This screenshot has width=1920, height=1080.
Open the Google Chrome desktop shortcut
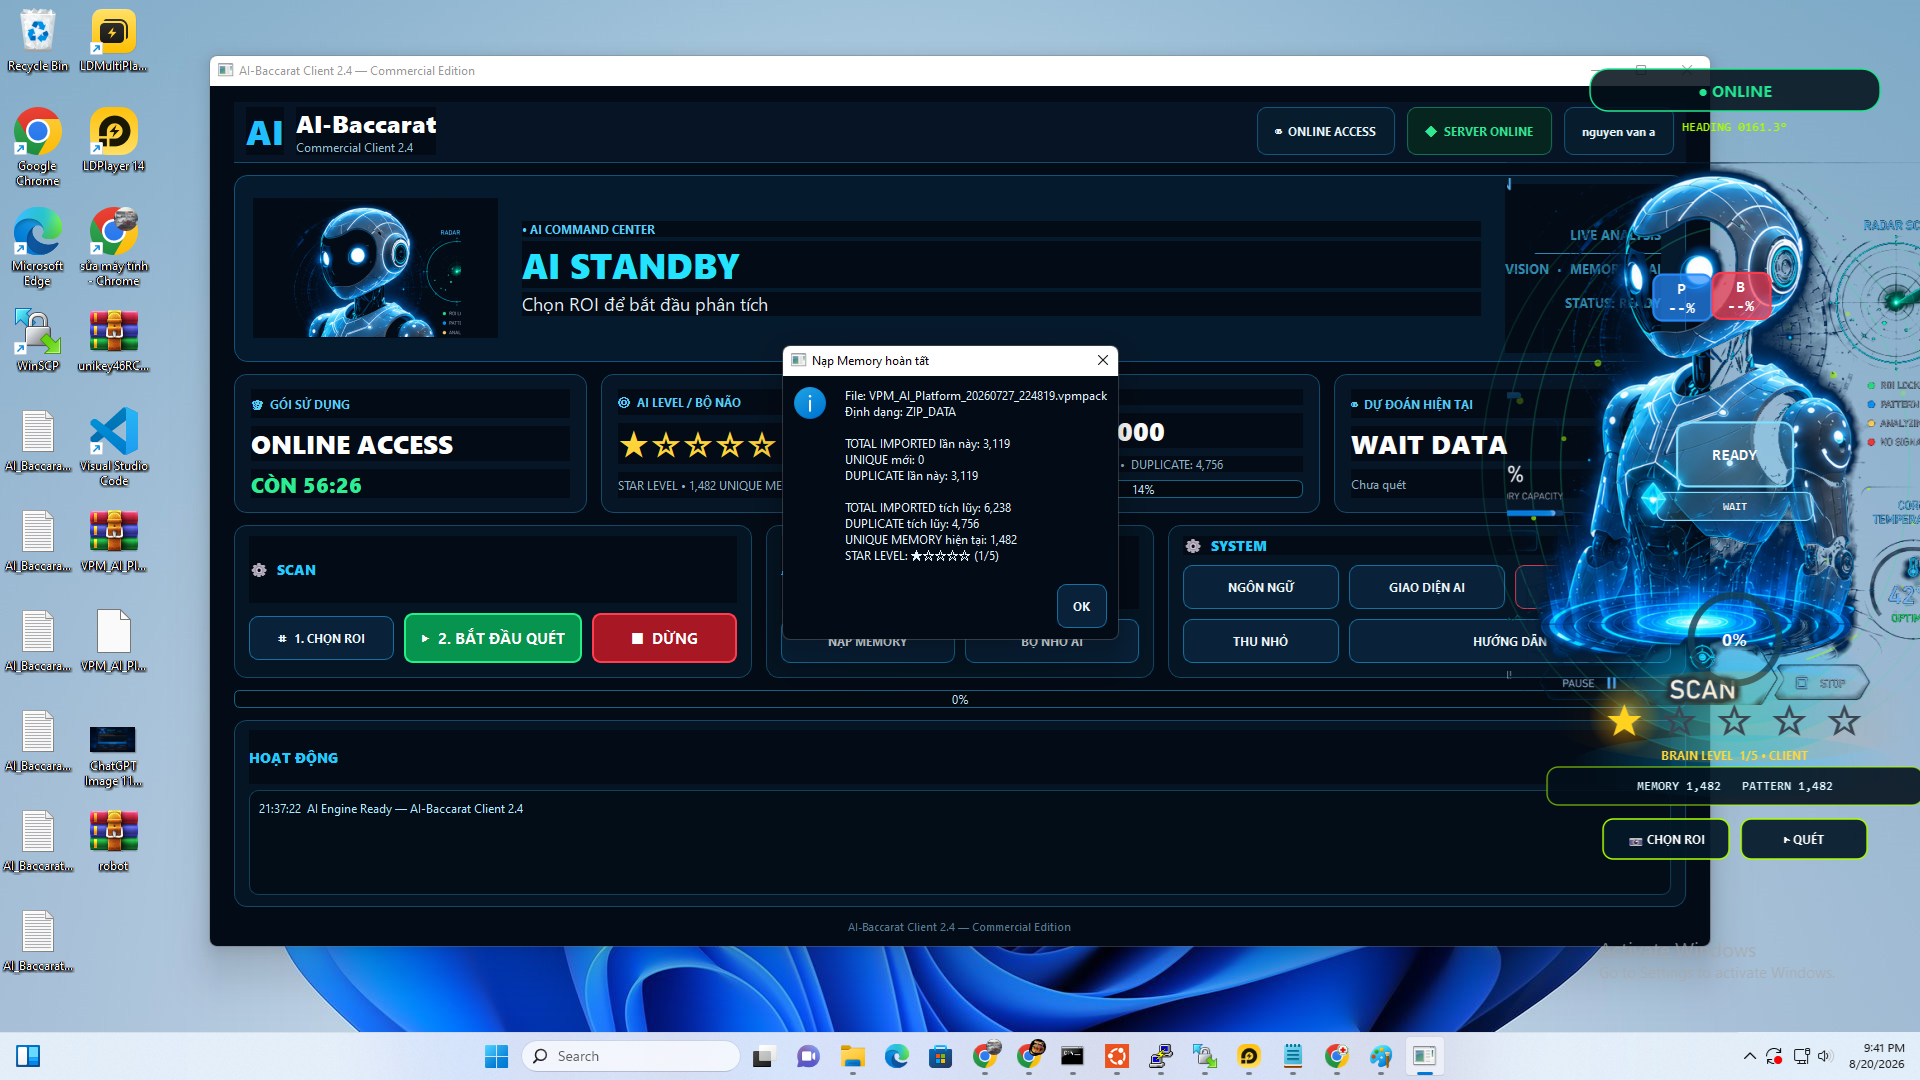pos(38,148)
